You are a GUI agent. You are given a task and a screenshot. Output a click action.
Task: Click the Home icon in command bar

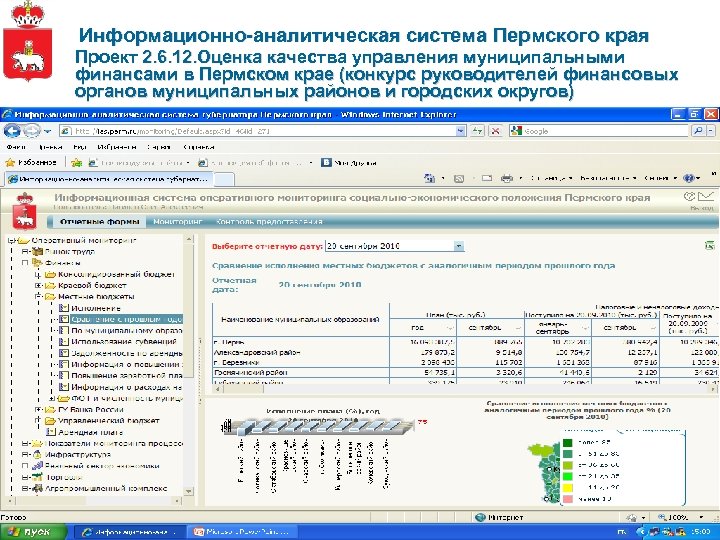pyautogui.click(x=429, y=178)
